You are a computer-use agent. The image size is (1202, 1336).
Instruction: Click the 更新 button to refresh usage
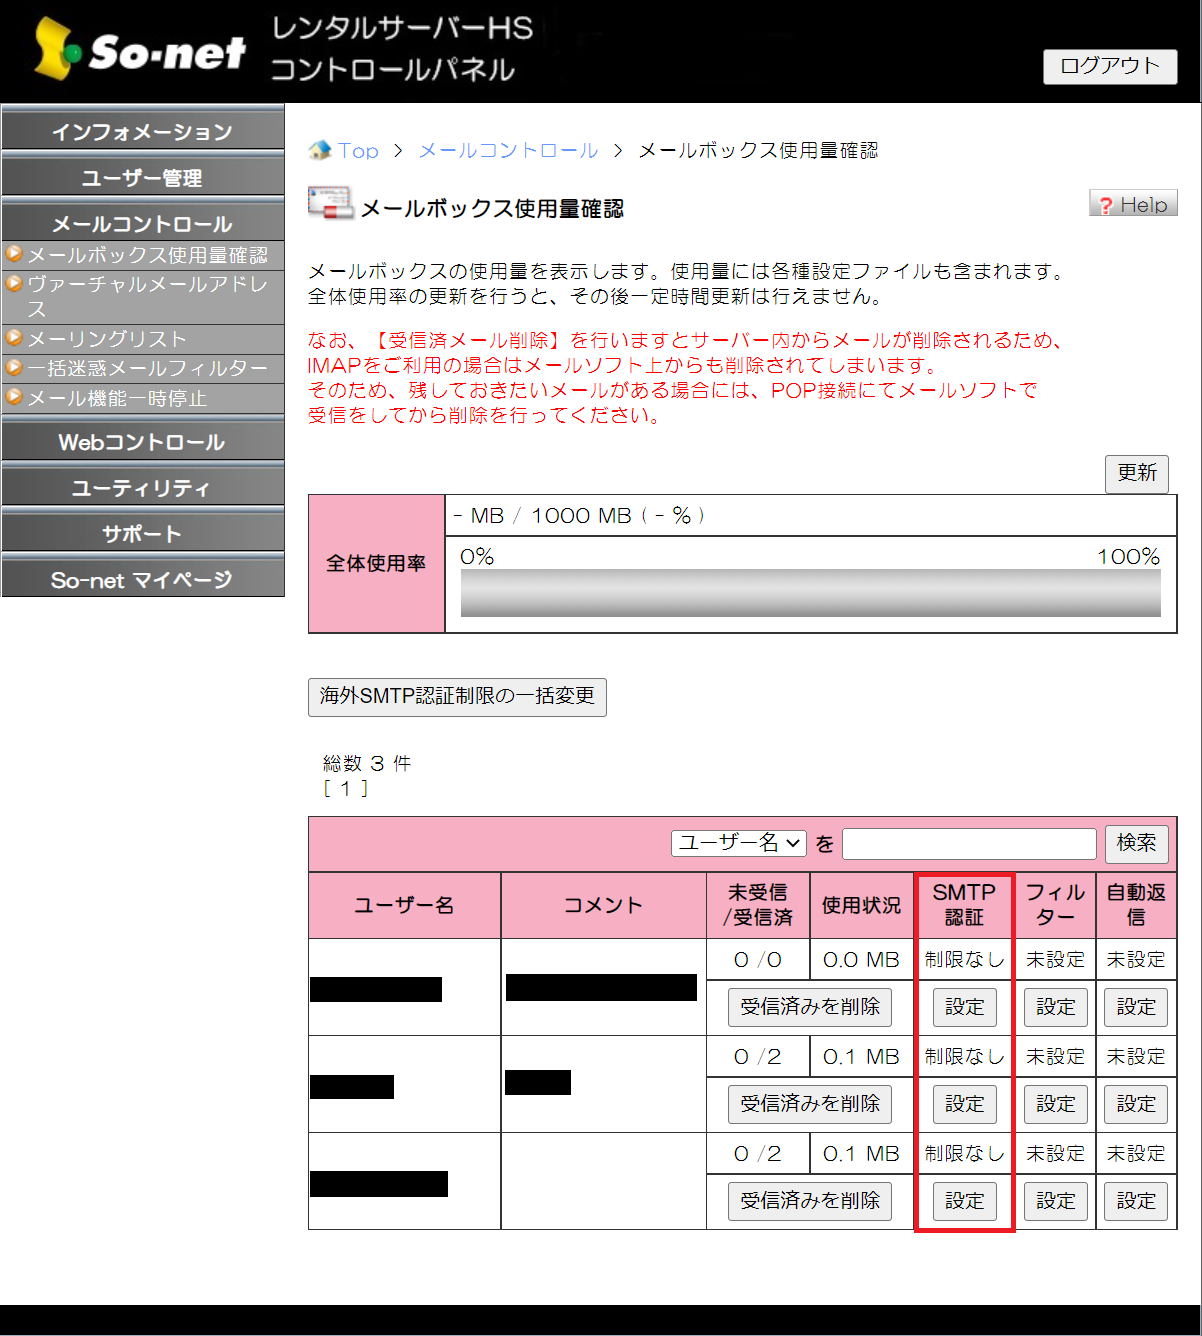coord(1136,473)
